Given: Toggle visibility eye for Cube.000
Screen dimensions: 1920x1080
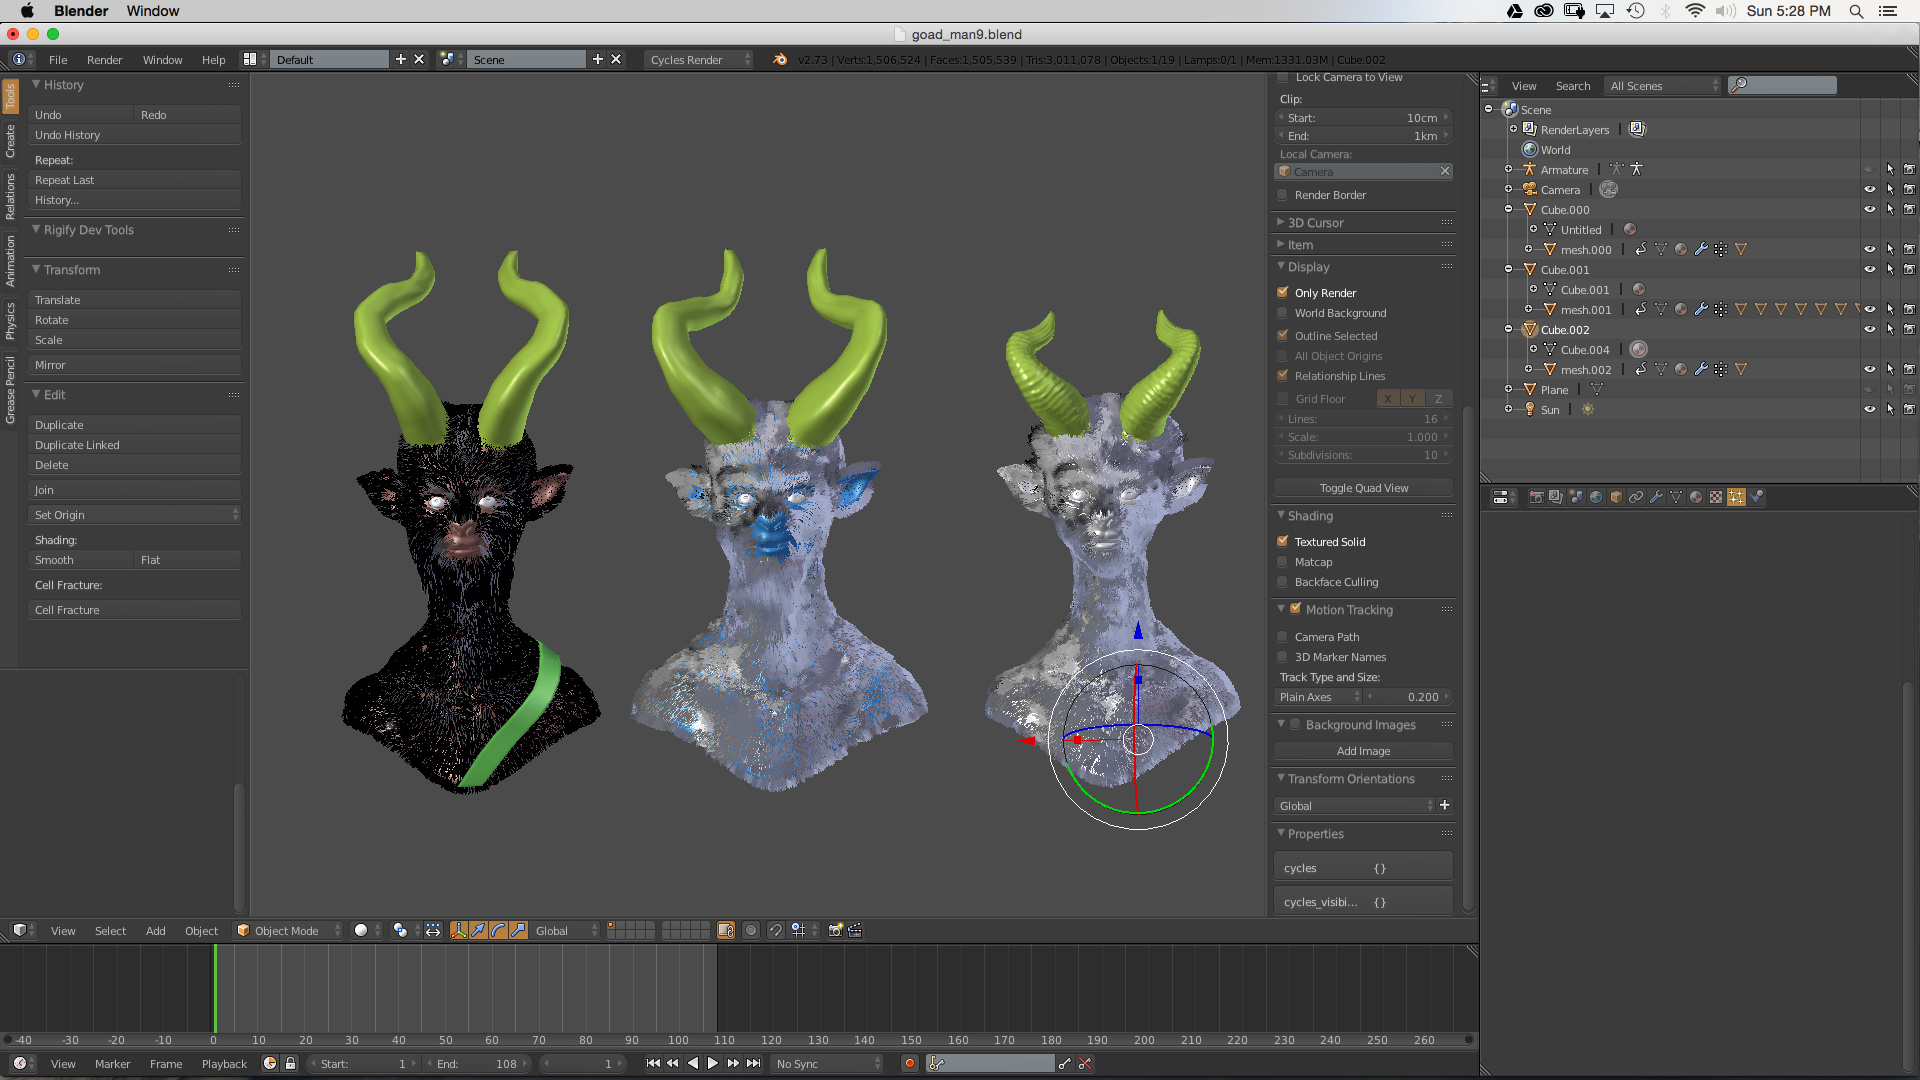Looking at the screenshot, I should [1869, 210].
